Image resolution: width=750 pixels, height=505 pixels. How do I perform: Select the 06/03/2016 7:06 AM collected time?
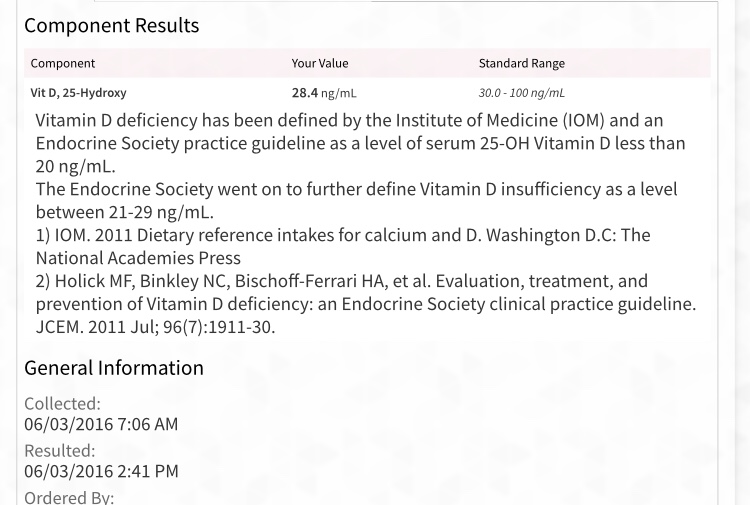click(x=101, y=424)
